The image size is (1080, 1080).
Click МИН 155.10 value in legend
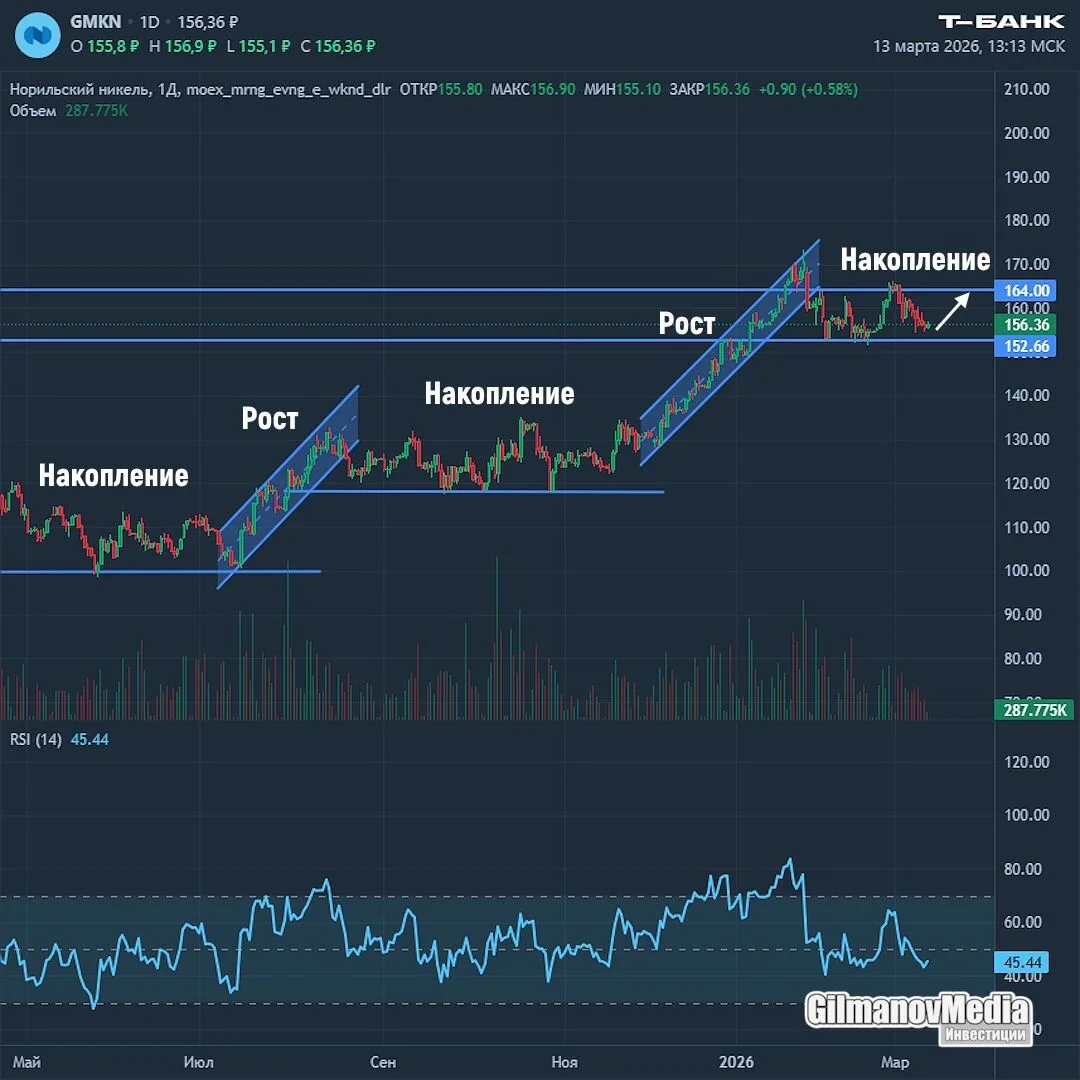622,90
